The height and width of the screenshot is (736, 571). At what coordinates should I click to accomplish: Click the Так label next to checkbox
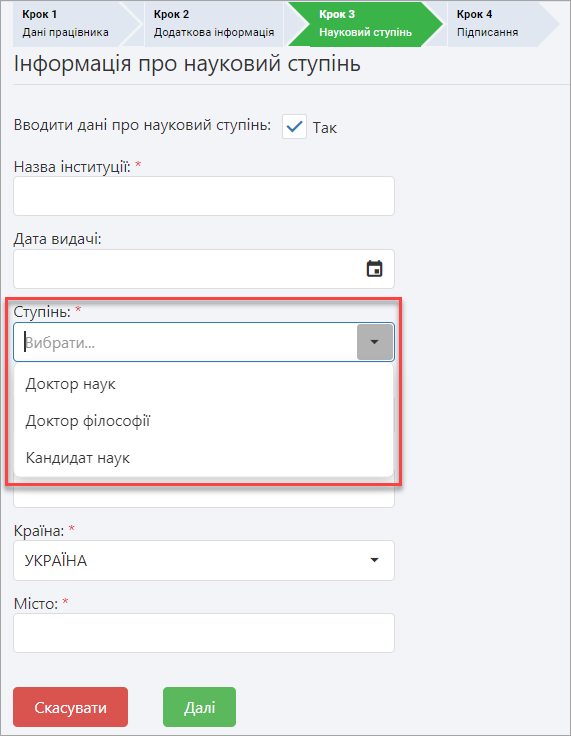(x=324, y=128)
